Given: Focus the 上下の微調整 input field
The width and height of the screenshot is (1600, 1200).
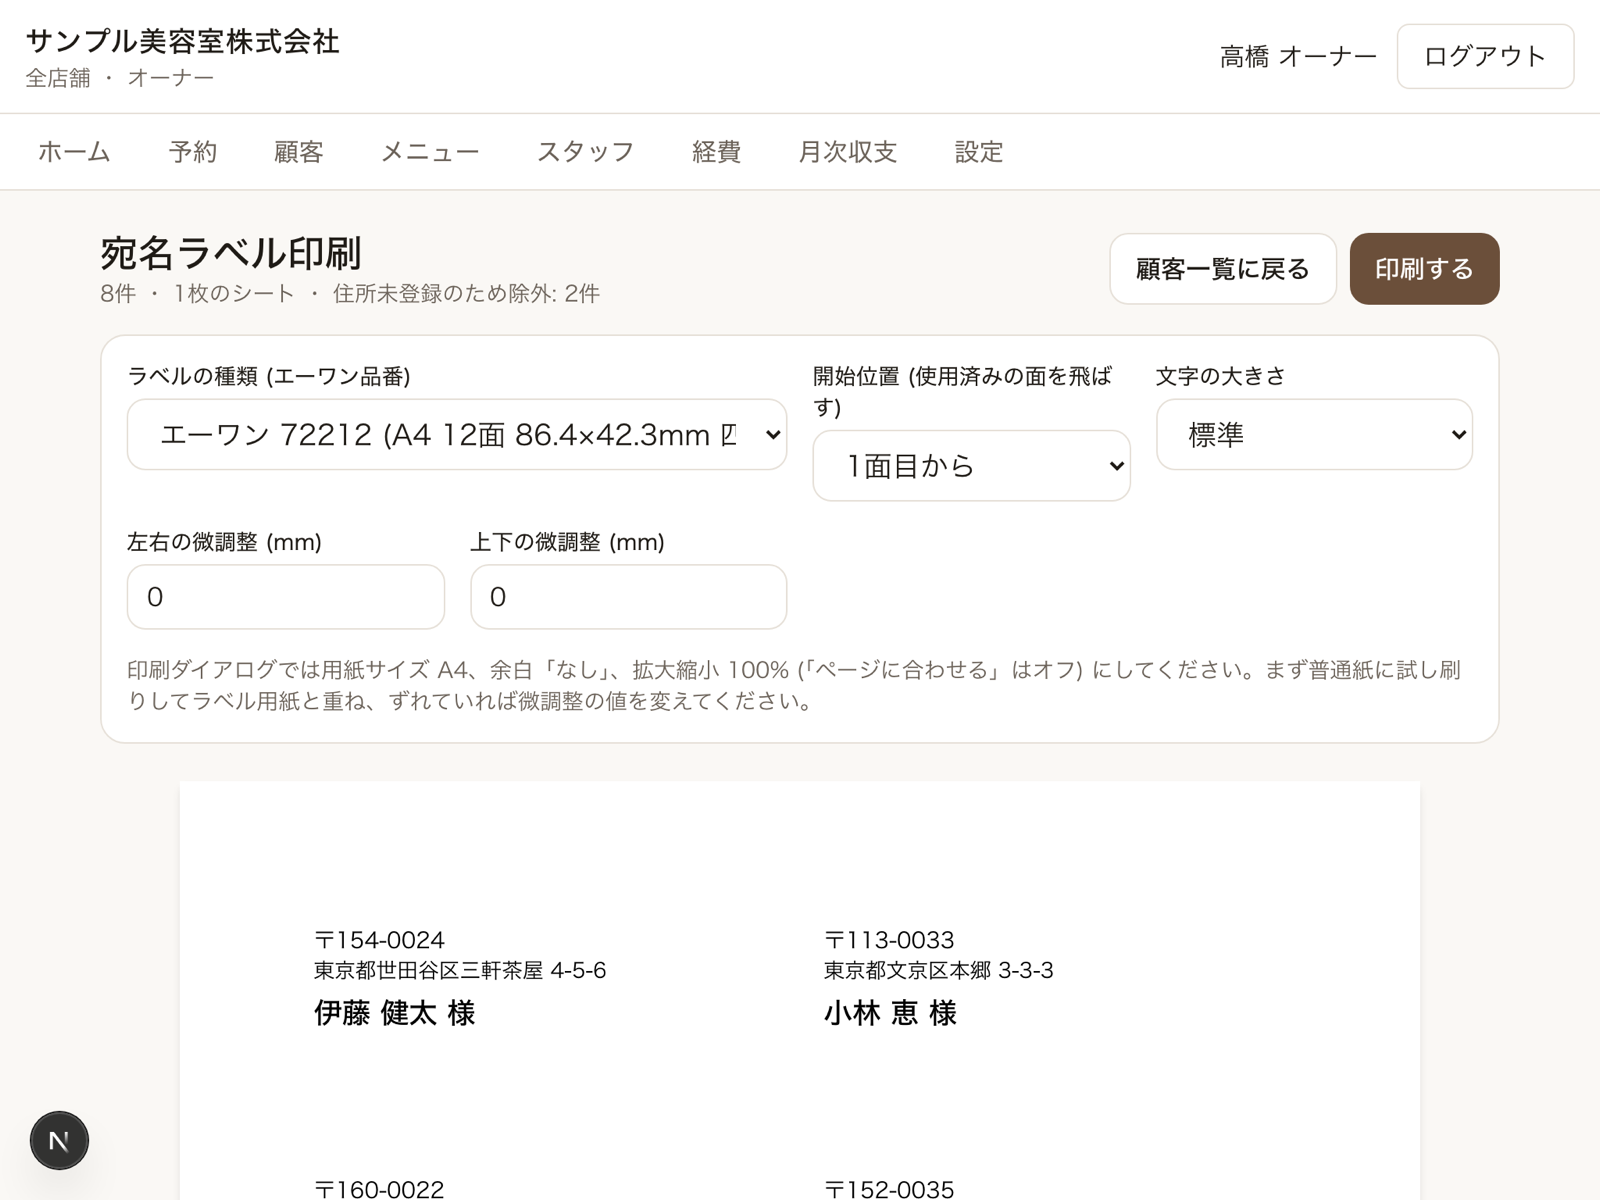Looking at the screenshot, I should [629, 597].
